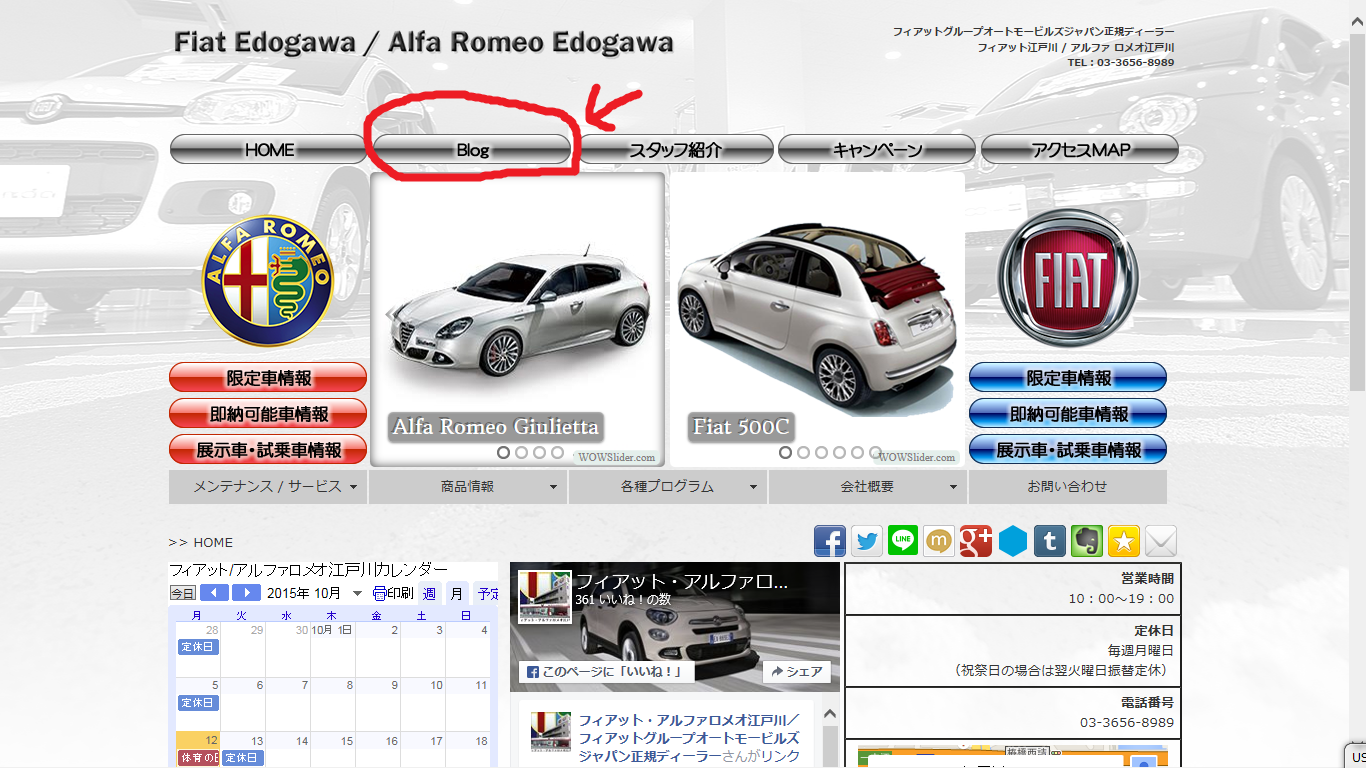Open the Facebook post author link

click(x=689, y=738)
